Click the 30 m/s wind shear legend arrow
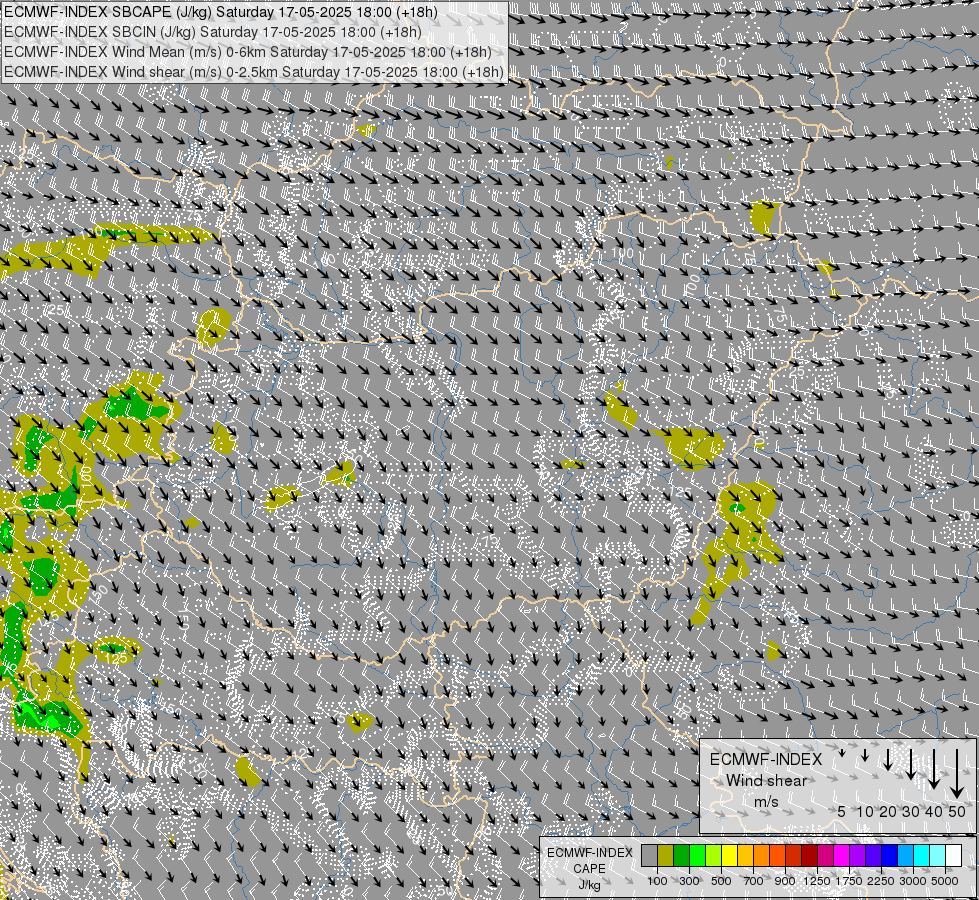Image resolution: width=979 pixels, height=900 pixels. point(911,764)
